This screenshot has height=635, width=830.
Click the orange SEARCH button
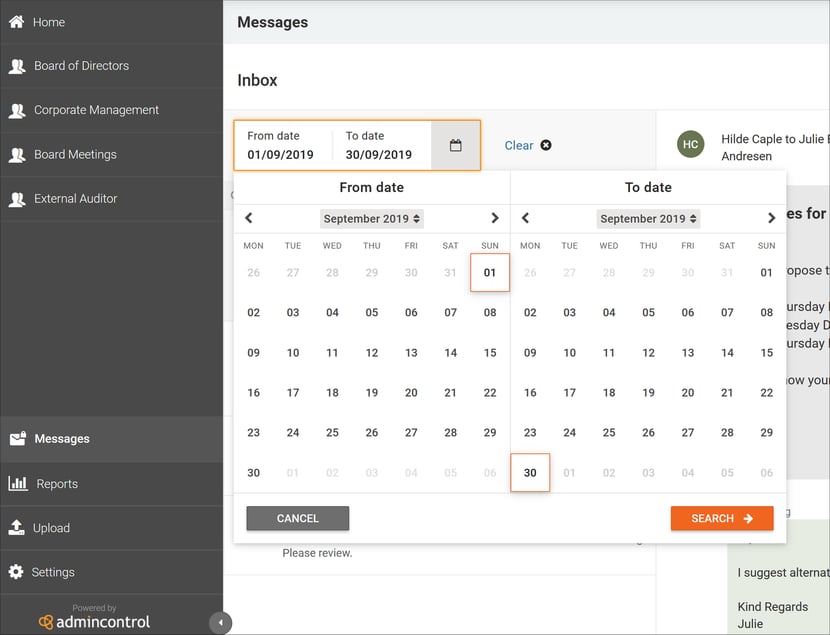pos(721,519)
